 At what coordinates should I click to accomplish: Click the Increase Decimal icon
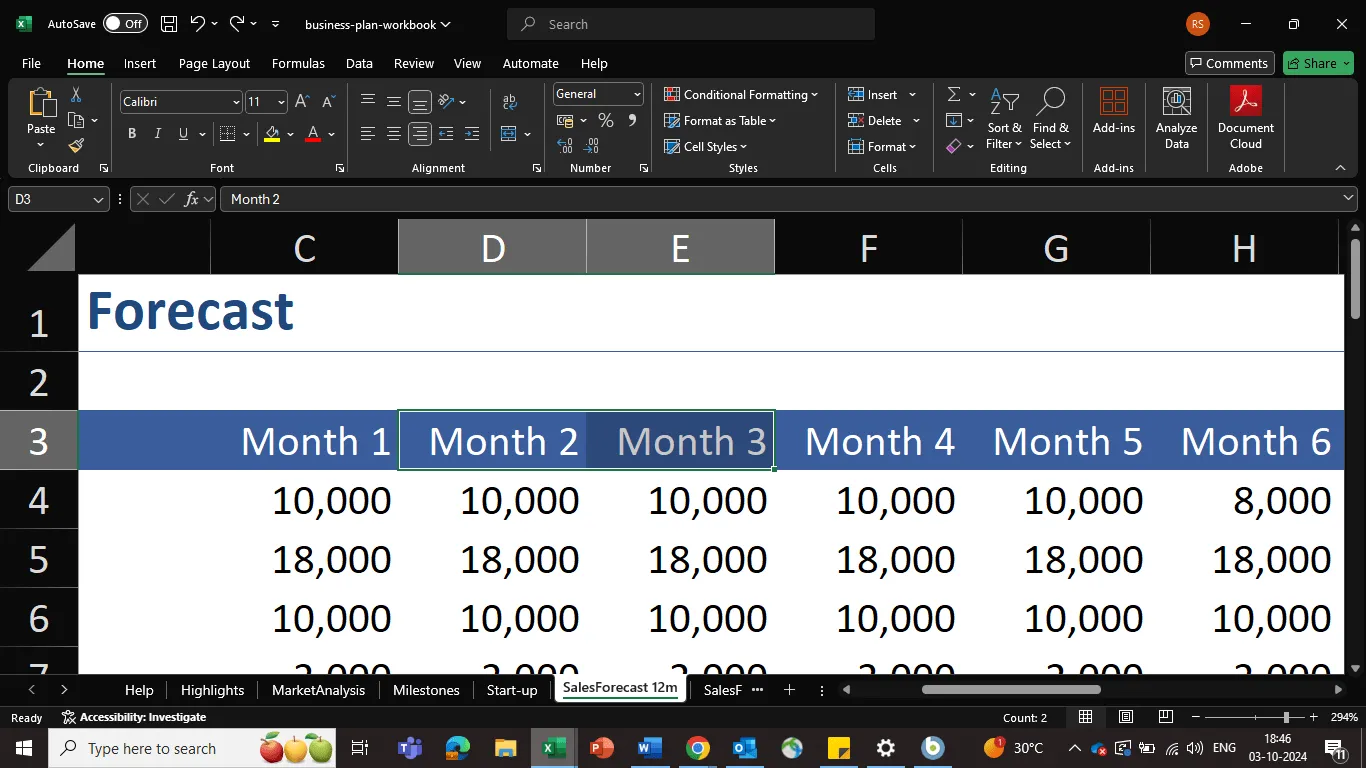pos(565,147)
